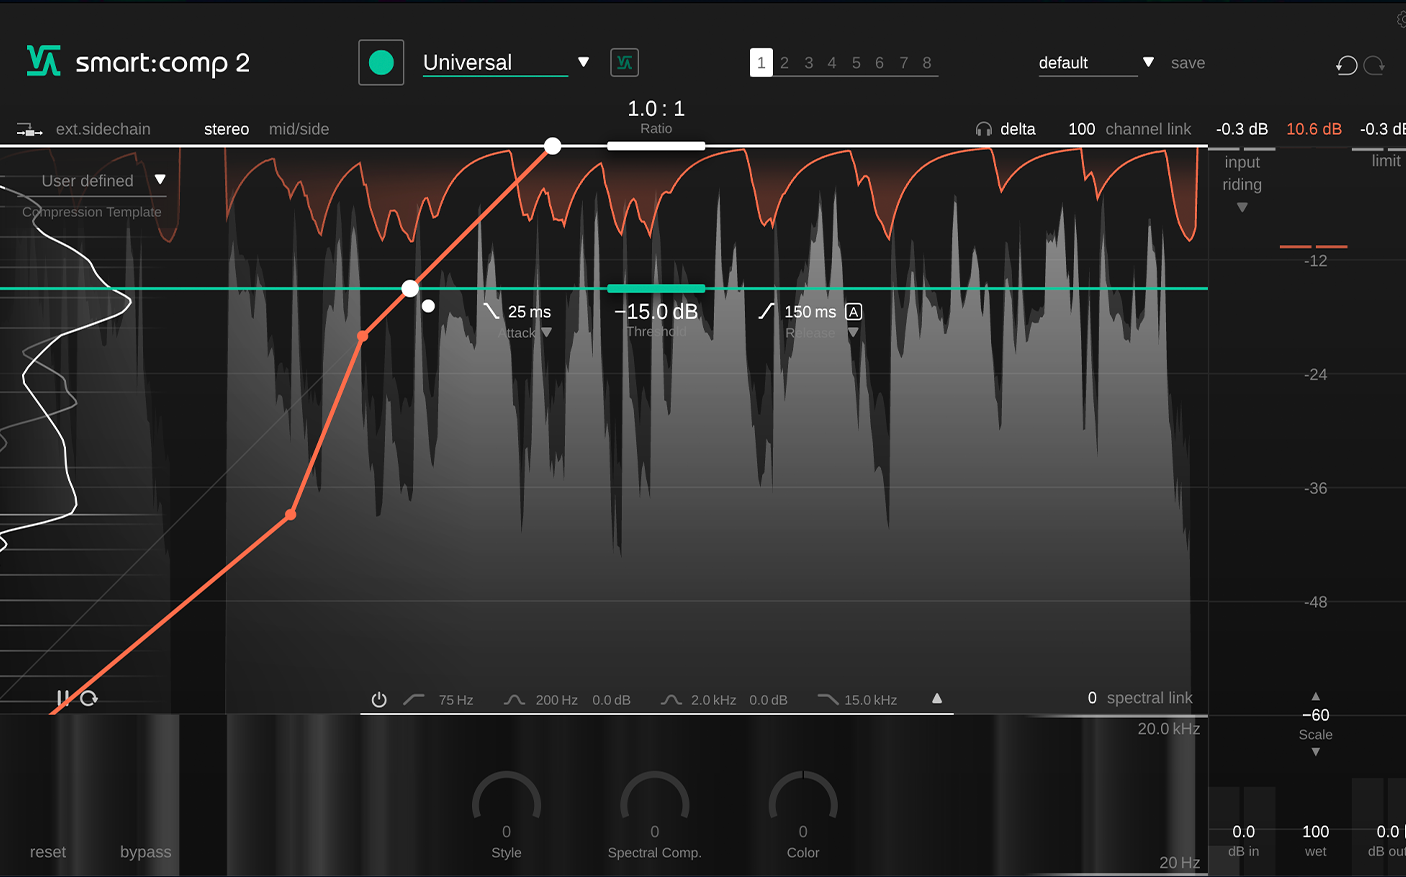1406x877 pixels.
Task: Expand the Release options arrow
Action: click(853, 332)
